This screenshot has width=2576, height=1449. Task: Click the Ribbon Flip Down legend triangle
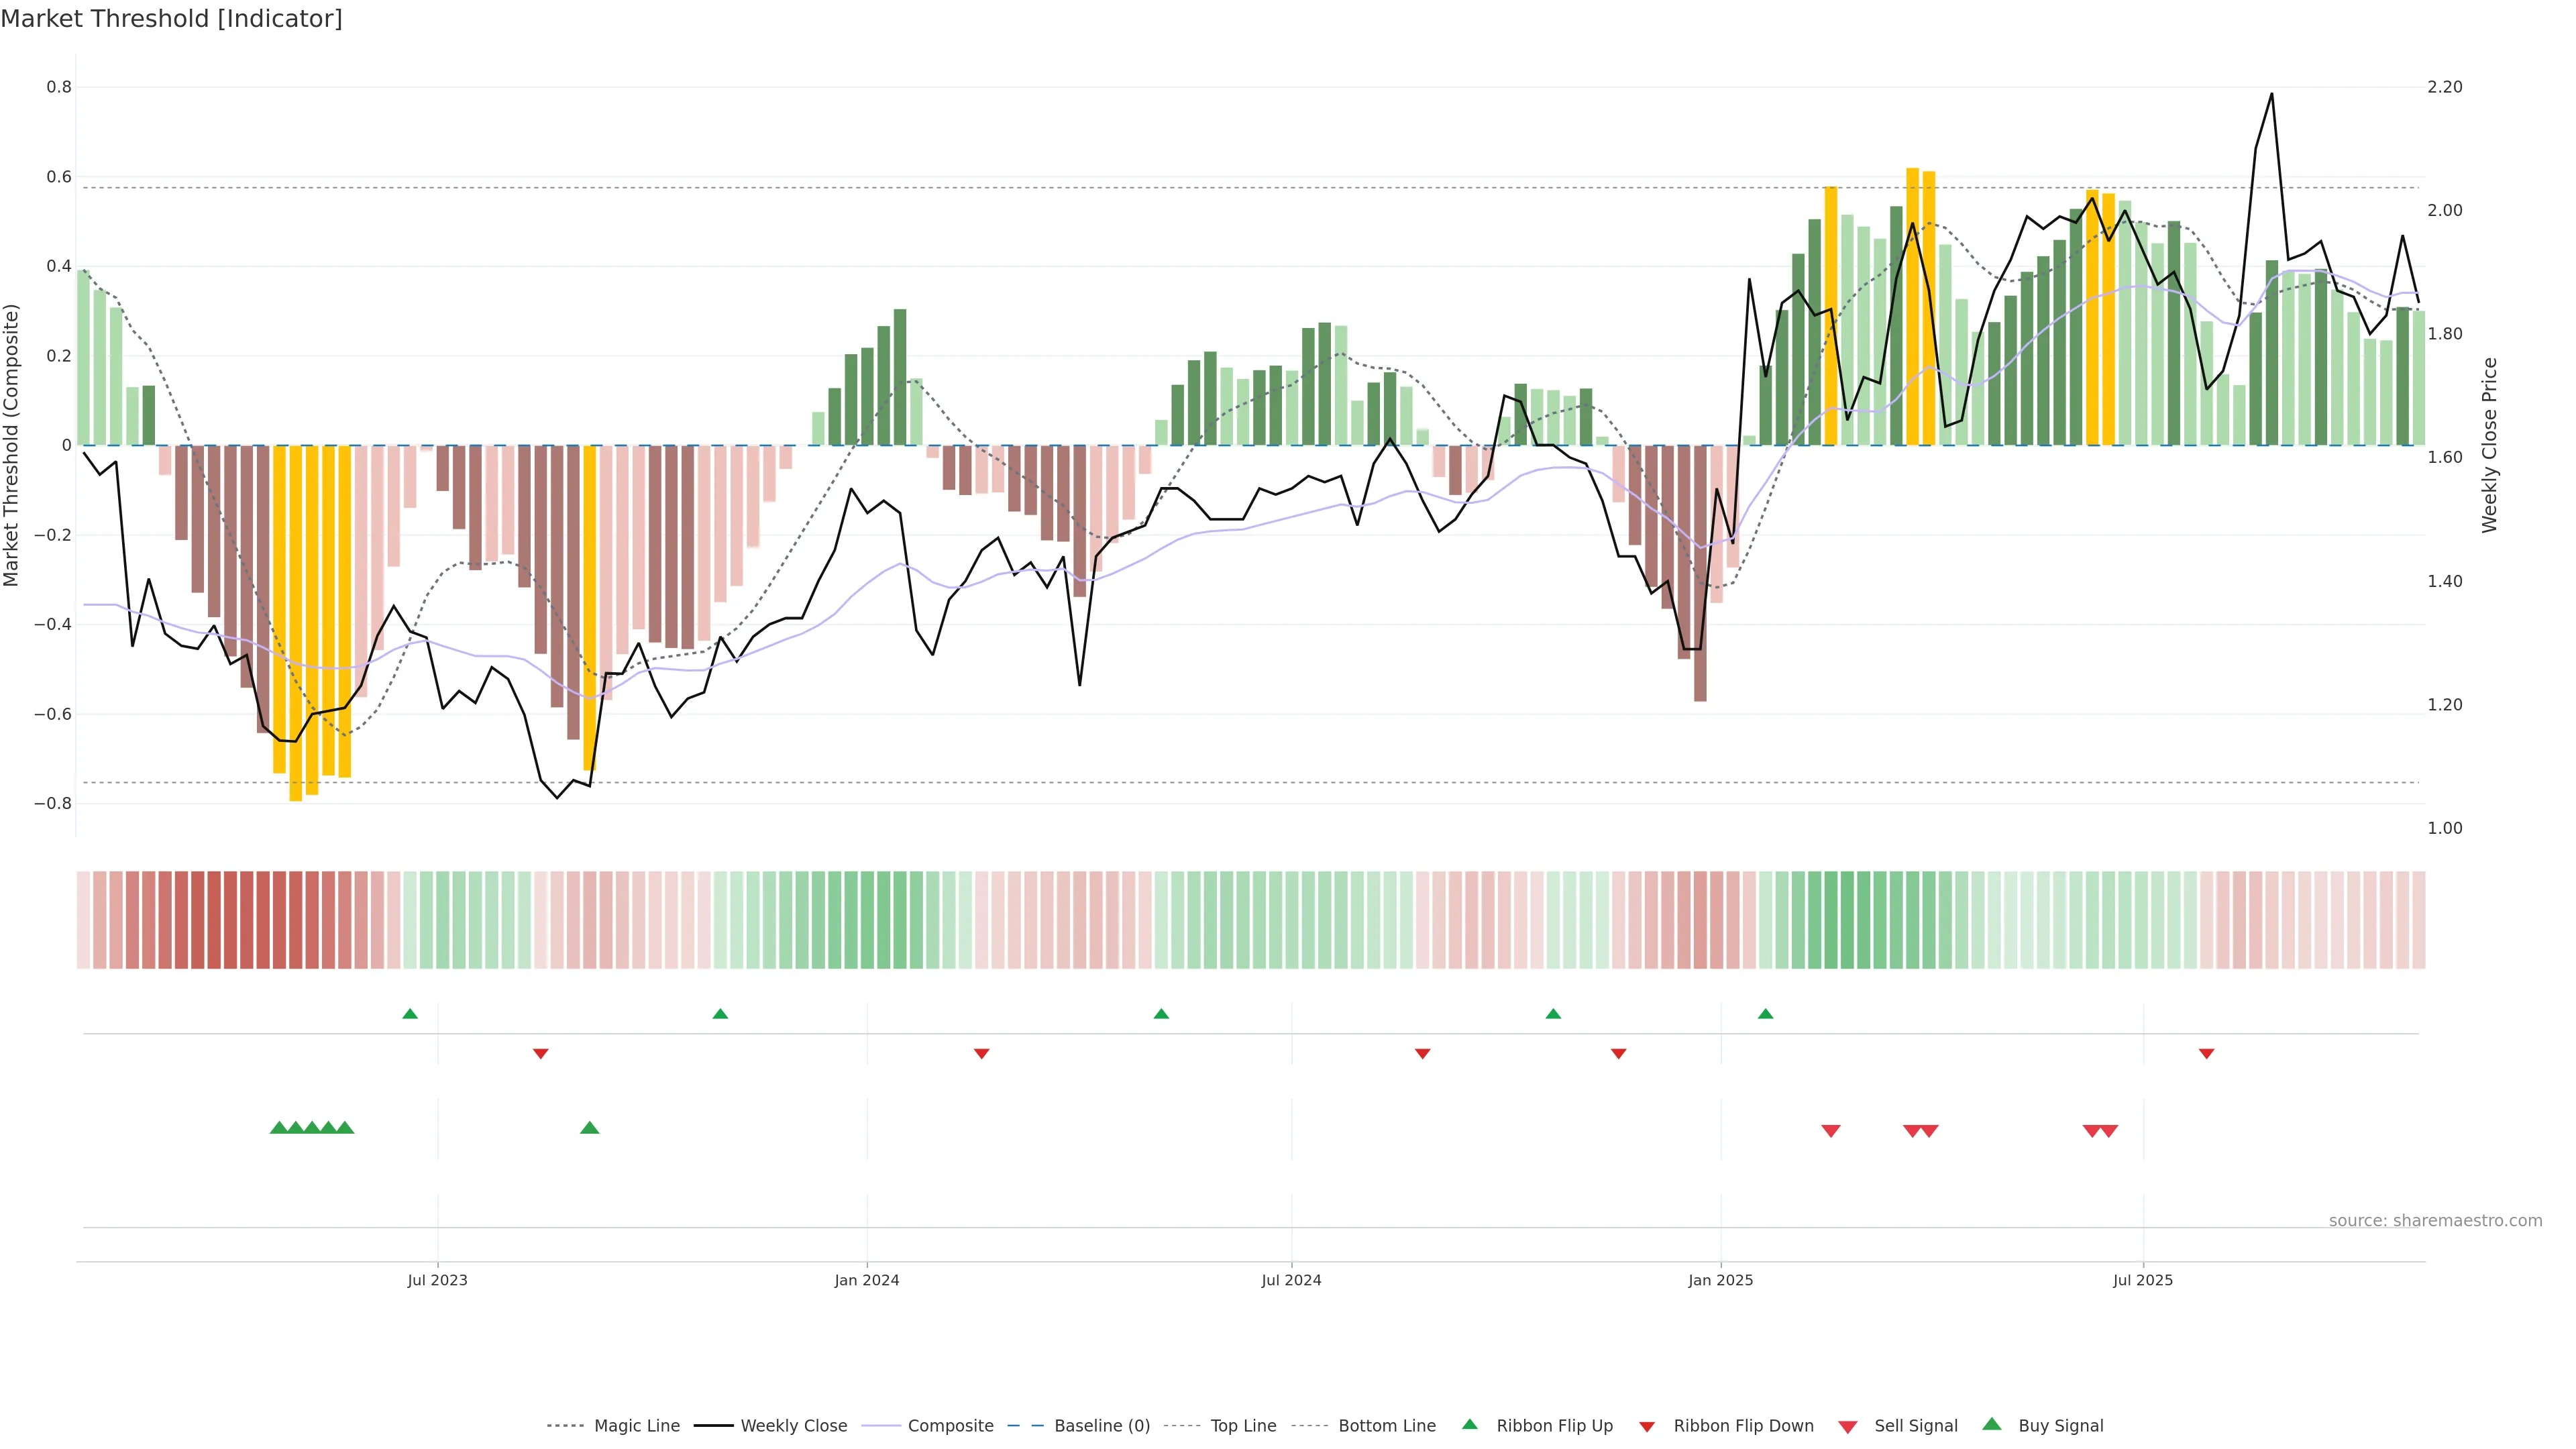(x=1647, y=1427)
